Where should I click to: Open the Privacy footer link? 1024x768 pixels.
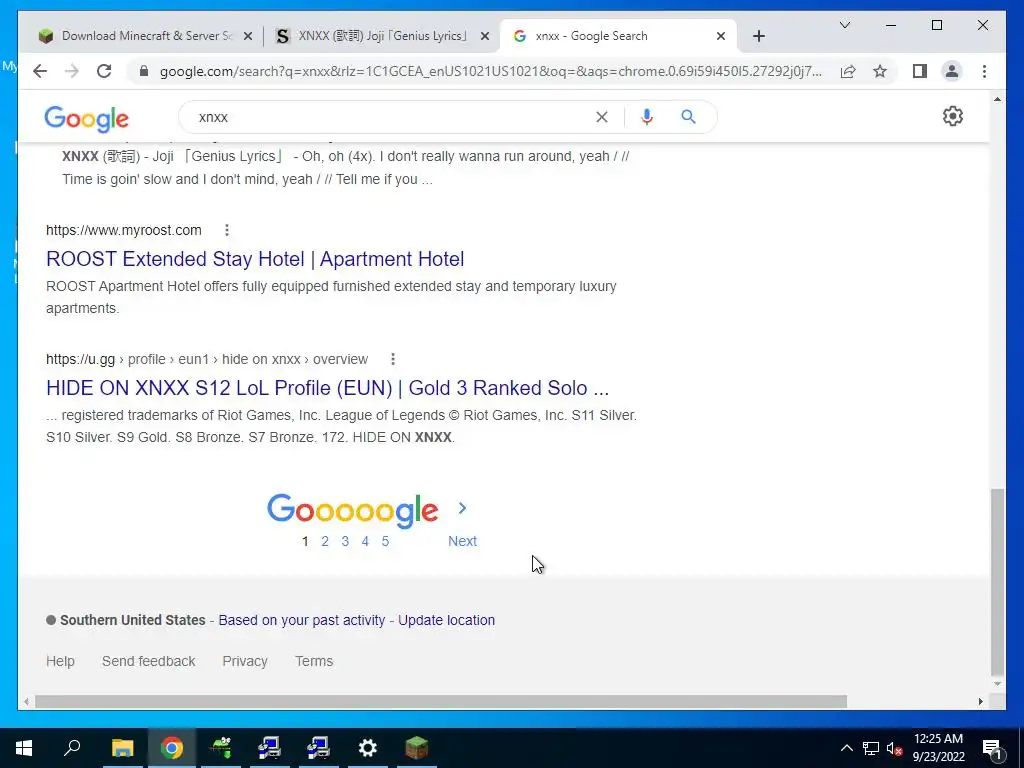coord(245,661)
